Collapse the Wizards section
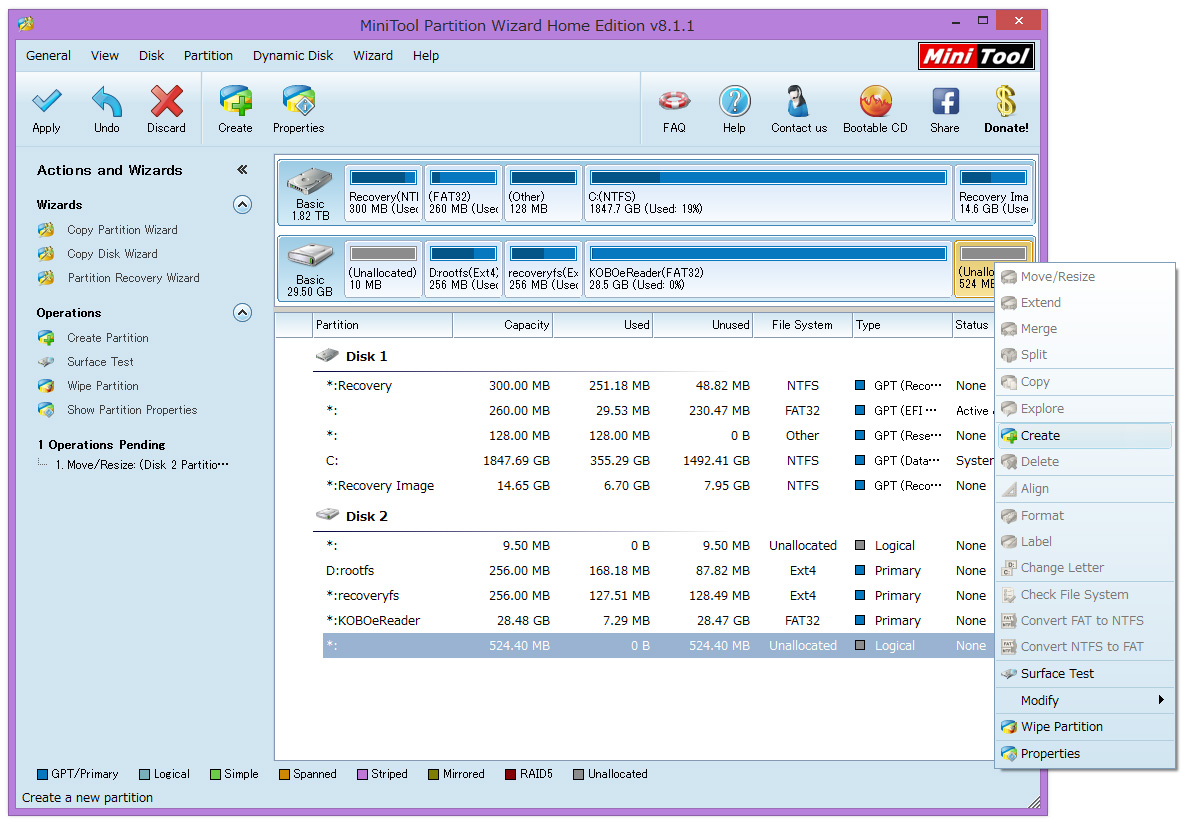Screen dimensions: 1188x822 tap(242, 205)
